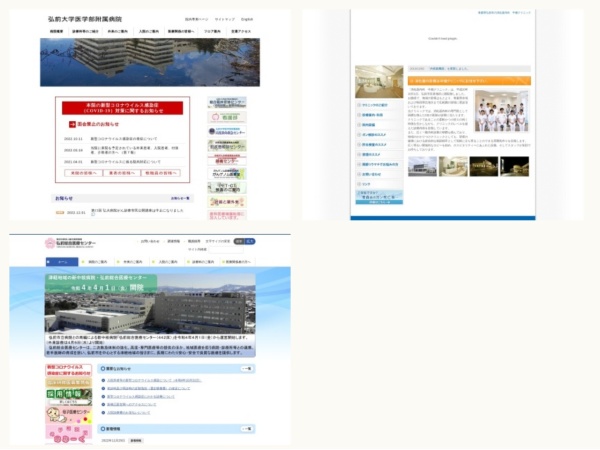Select 外来のご案内 tab on medical center page
Screen dimensions: 600x450
[x=133, y=262]
